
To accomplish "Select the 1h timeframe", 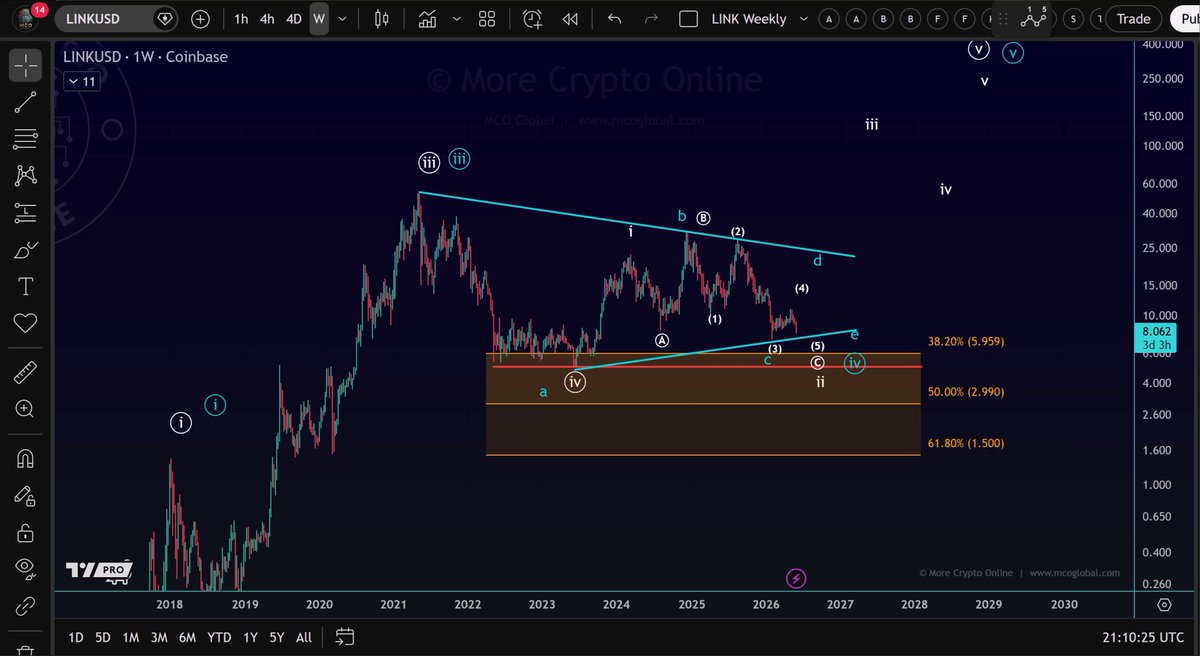I will pyautogui.click(x=241, y=19).
